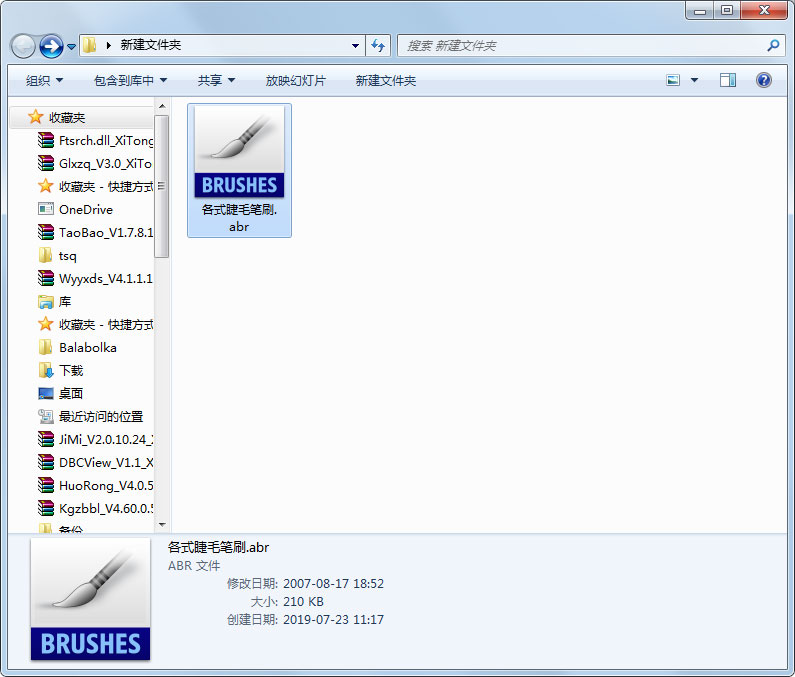
Task: Click the magnifier search icon
Action: pos(773,46)
